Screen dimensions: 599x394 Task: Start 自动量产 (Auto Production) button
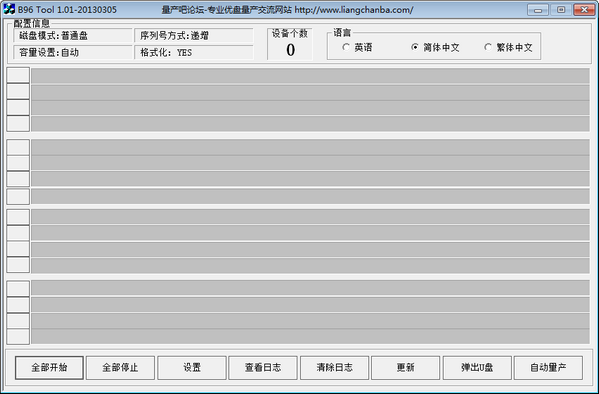(548, 368)
